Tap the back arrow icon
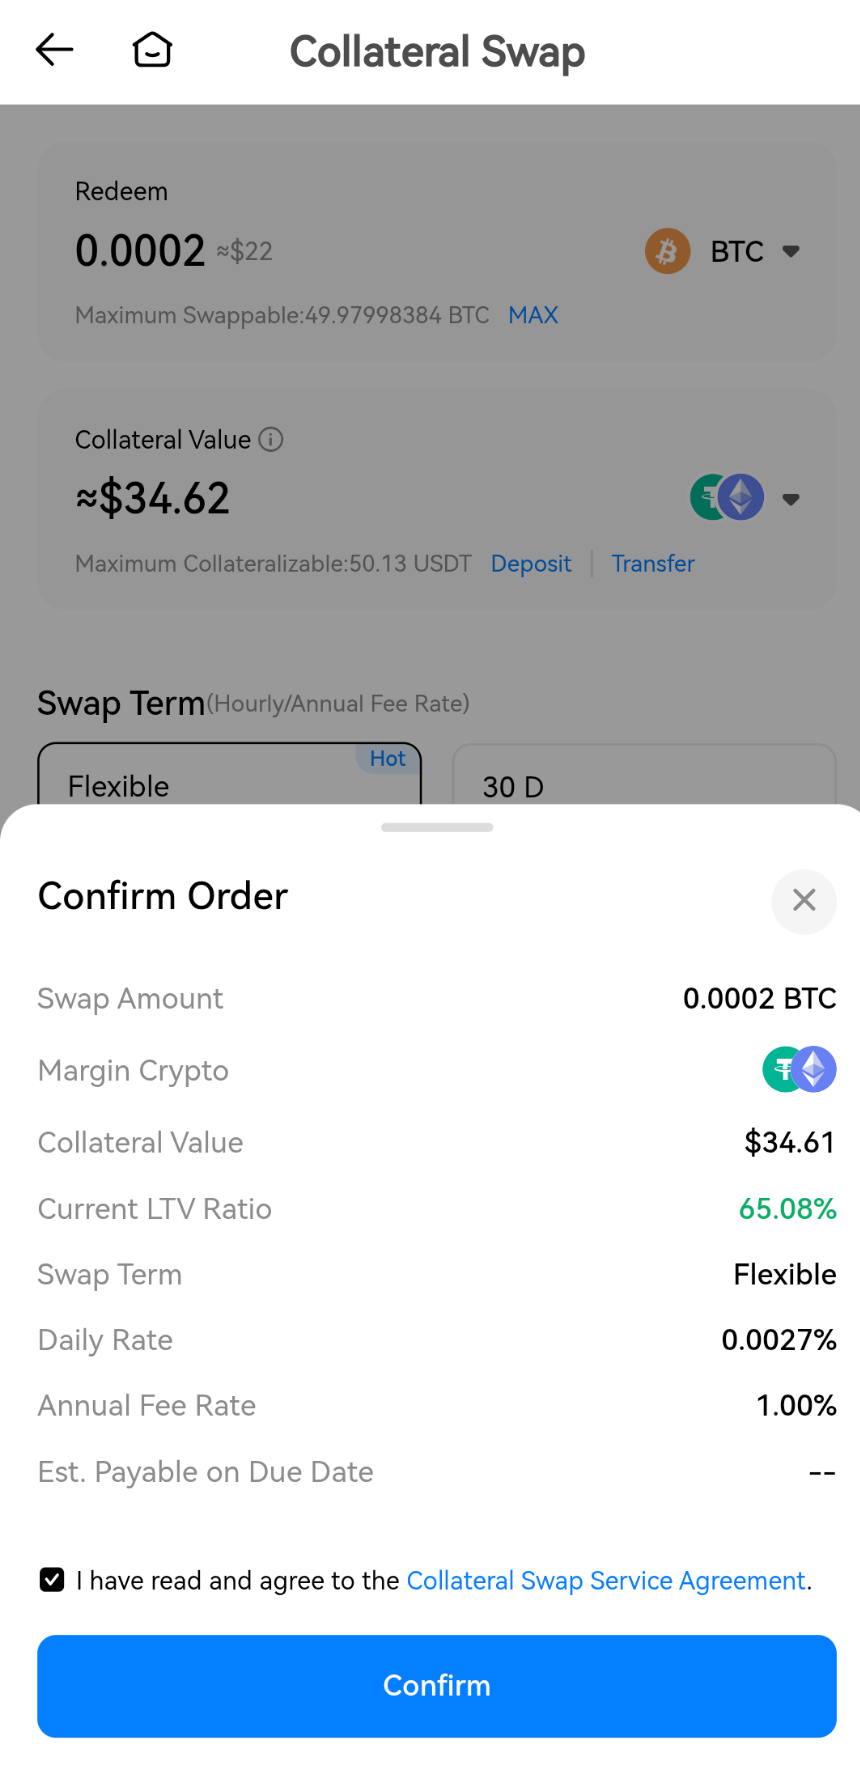The image size is (860, 1768). [54, 49]
